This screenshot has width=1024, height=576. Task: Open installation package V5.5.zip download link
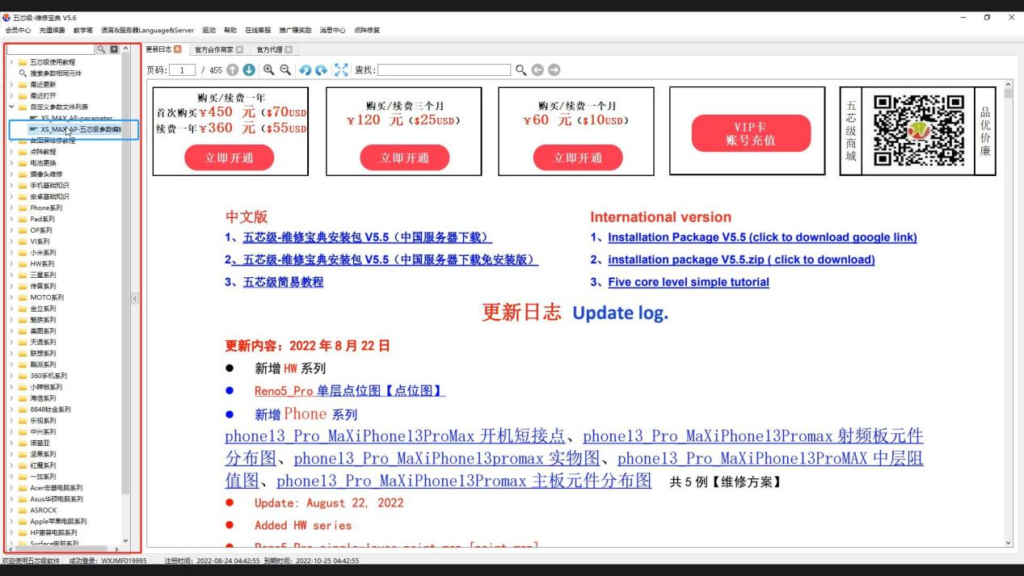(x=741, y=259)
